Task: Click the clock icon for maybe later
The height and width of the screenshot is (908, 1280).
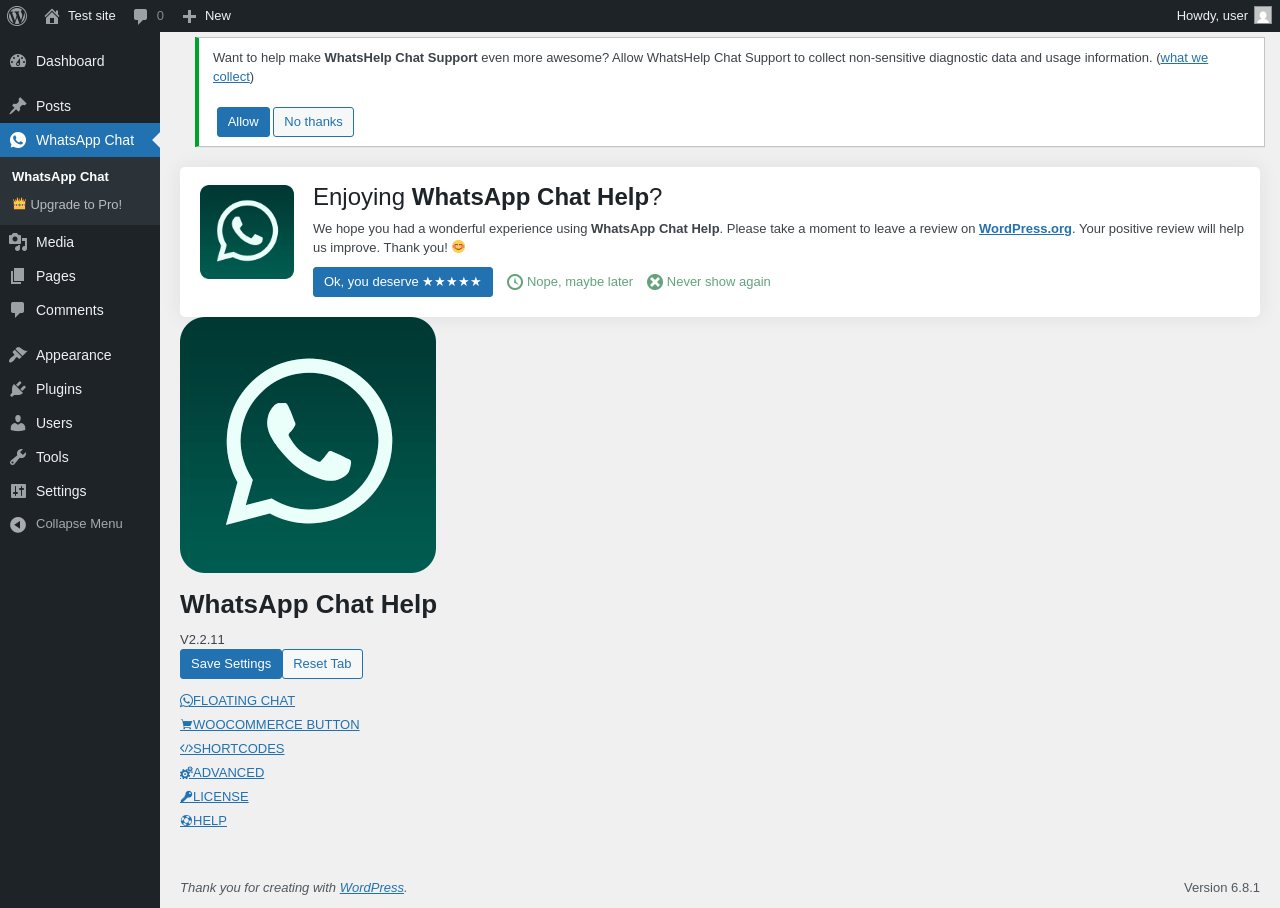Action: tap(515, 282)
